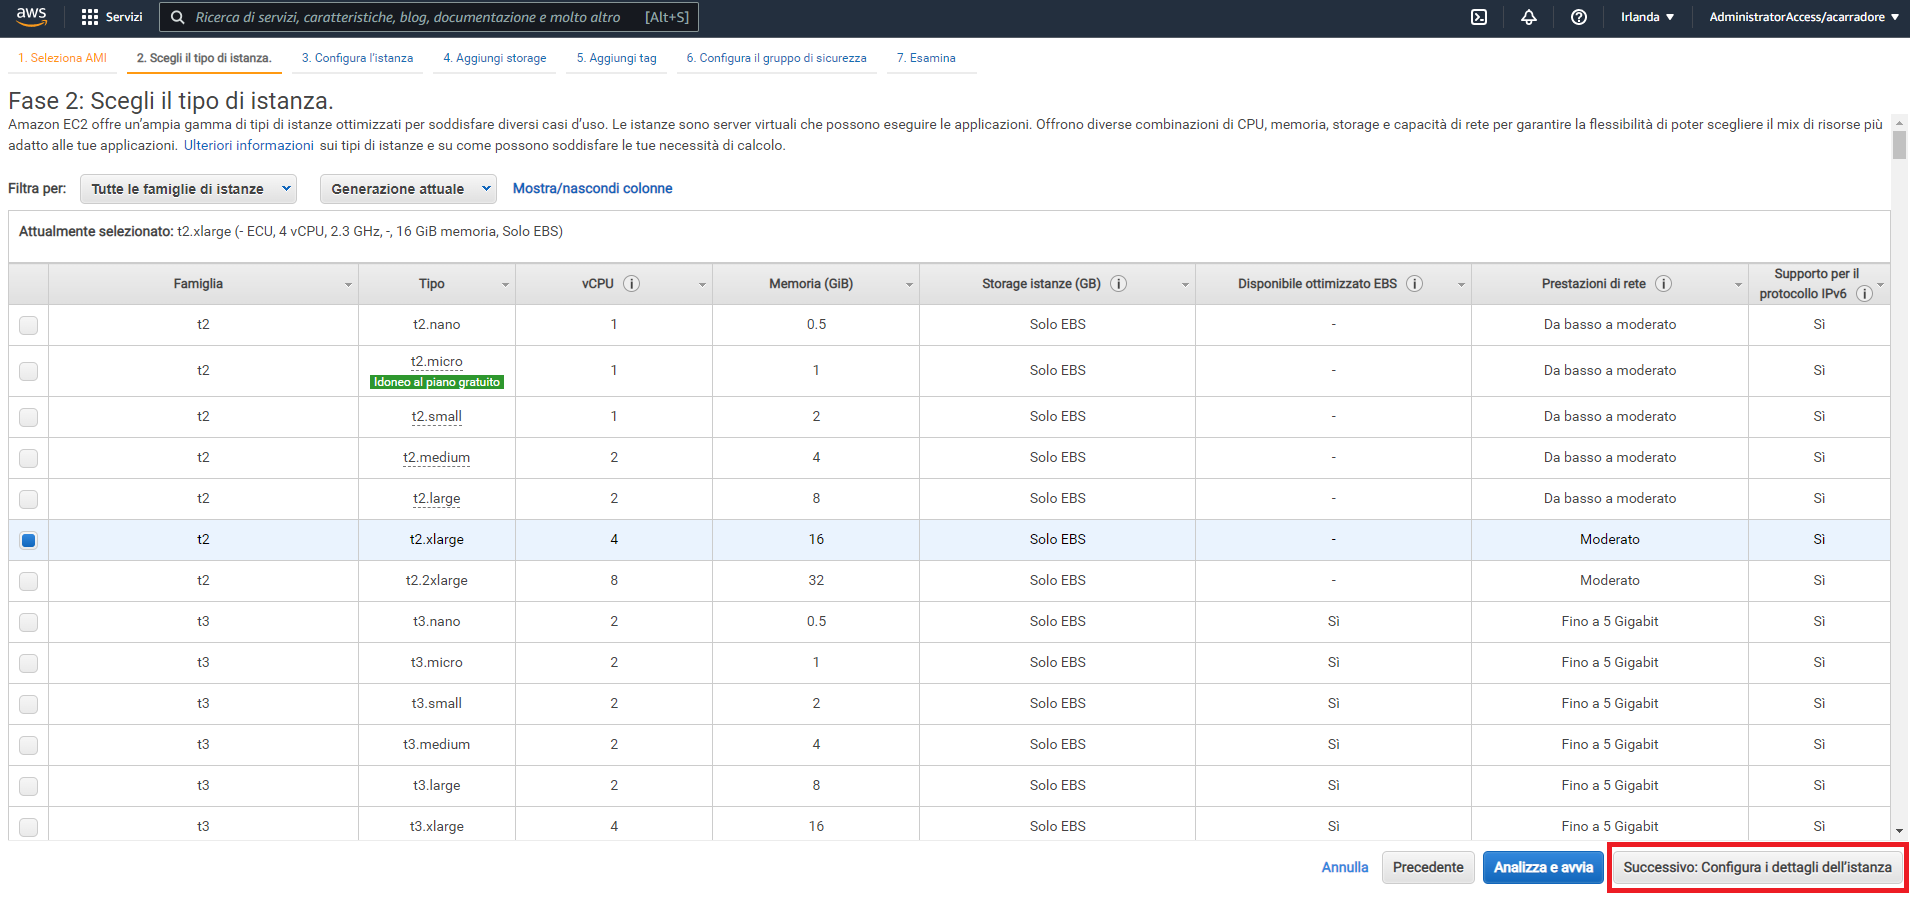Select the t2.medium instance checkbox

coord(29,458)
